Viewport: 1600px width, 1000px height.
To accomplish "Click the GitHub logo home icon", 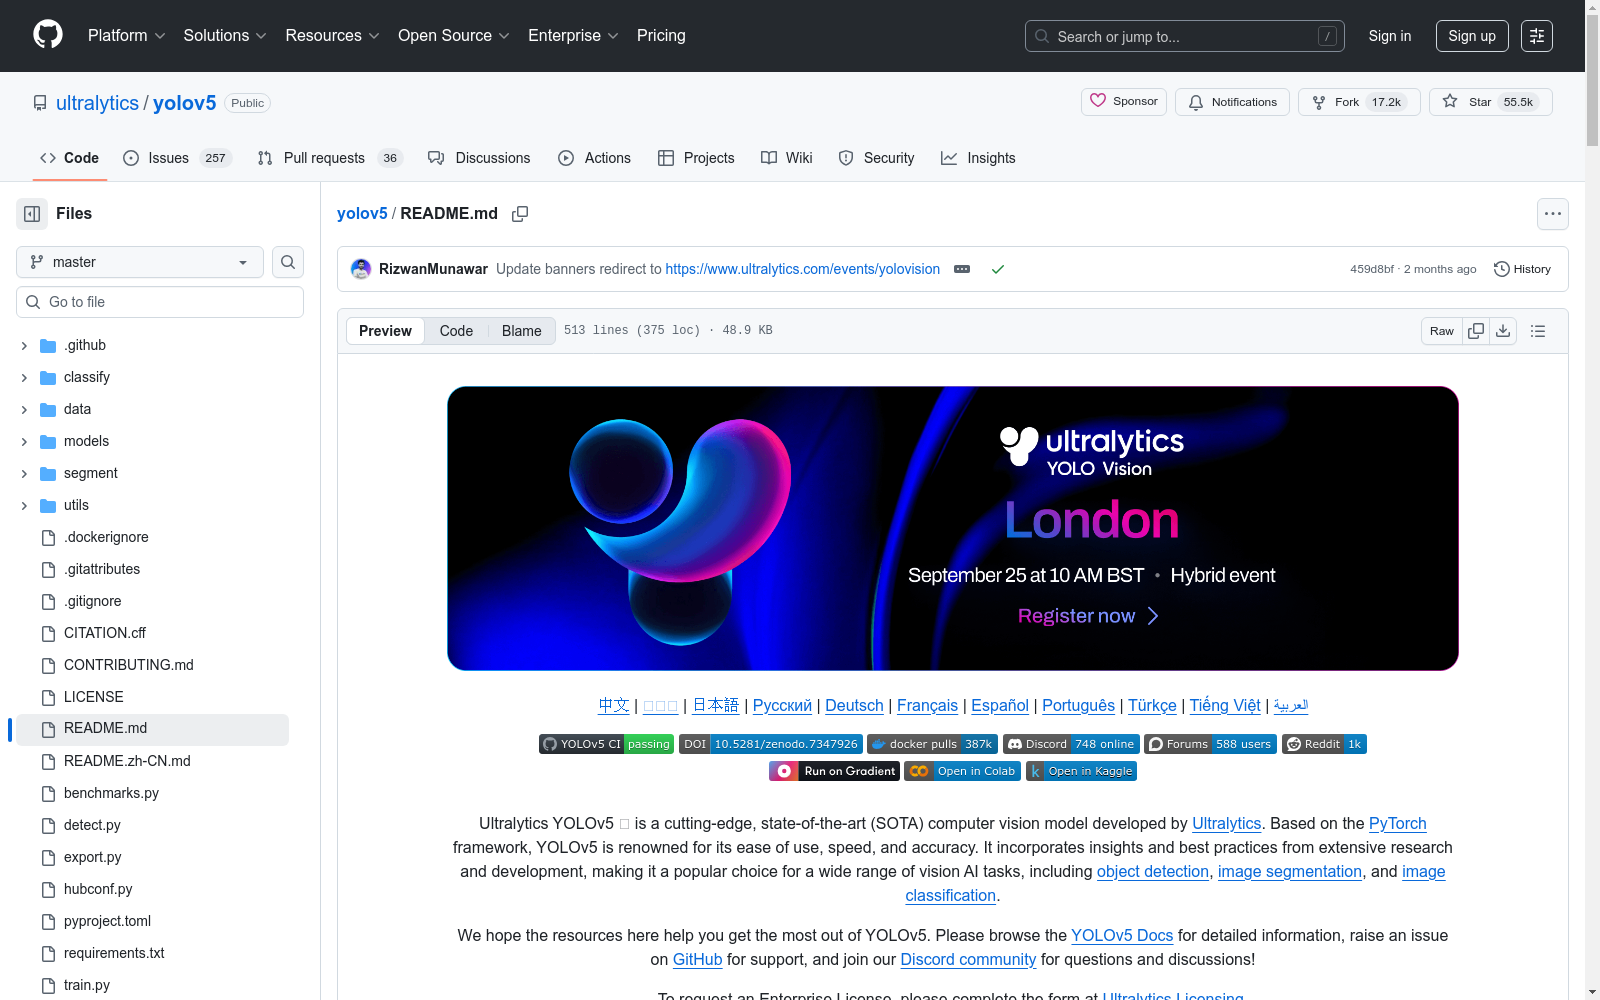I will [48, 35].
